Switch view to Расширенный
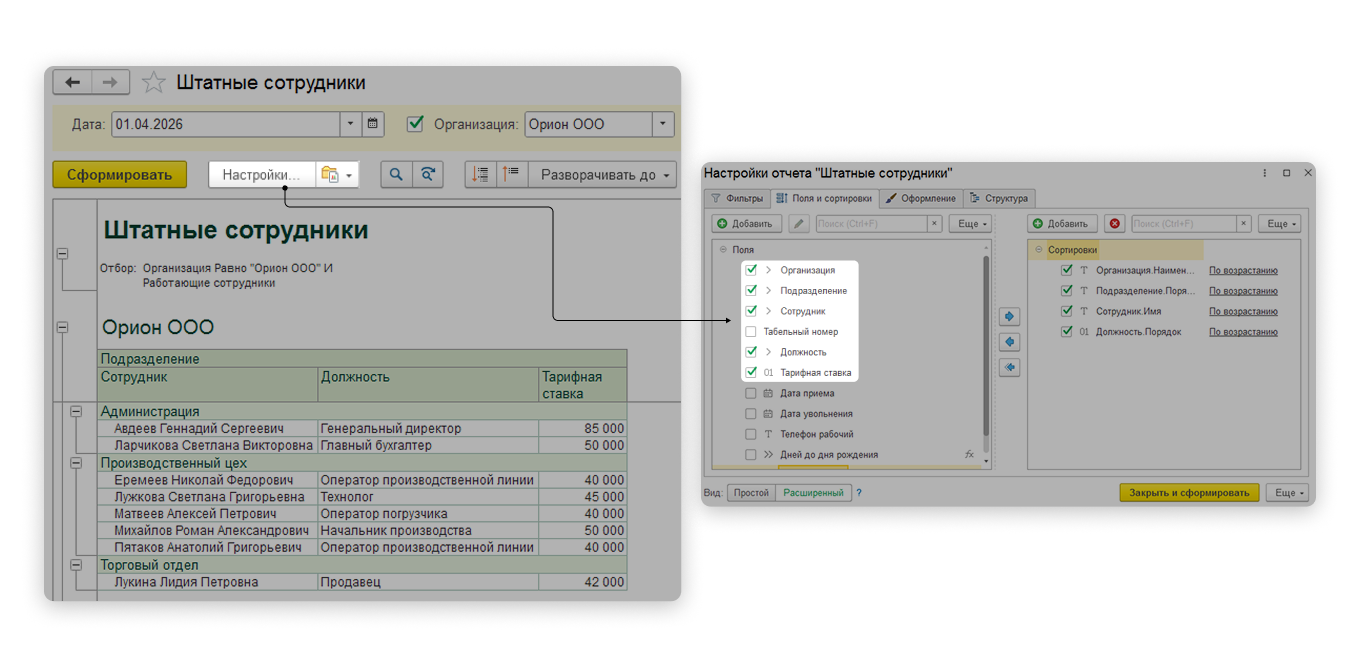 (813, 493)
